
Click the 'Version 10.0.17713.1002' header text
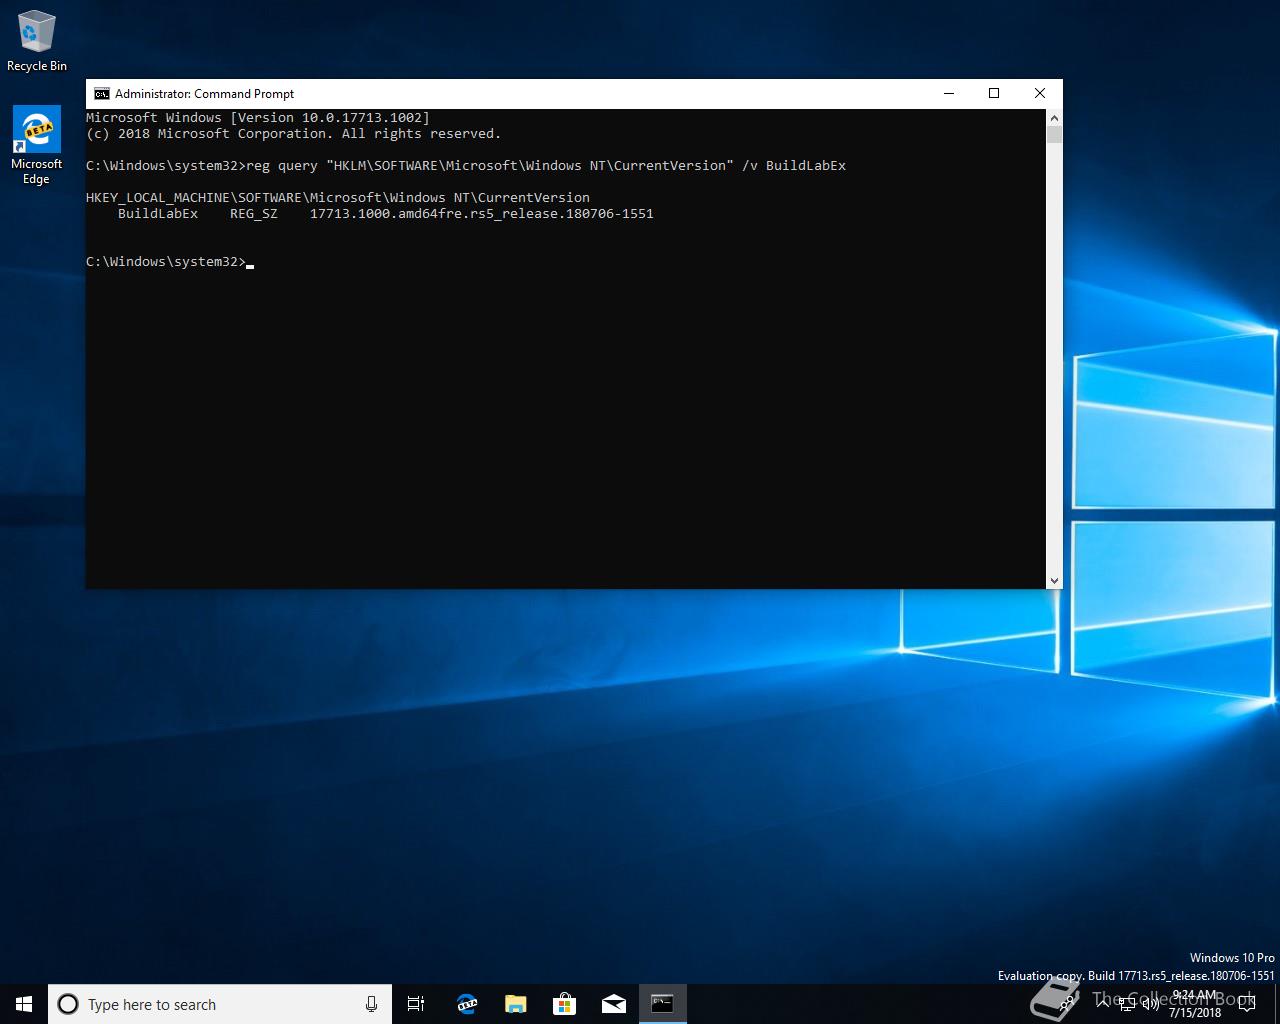330,118
